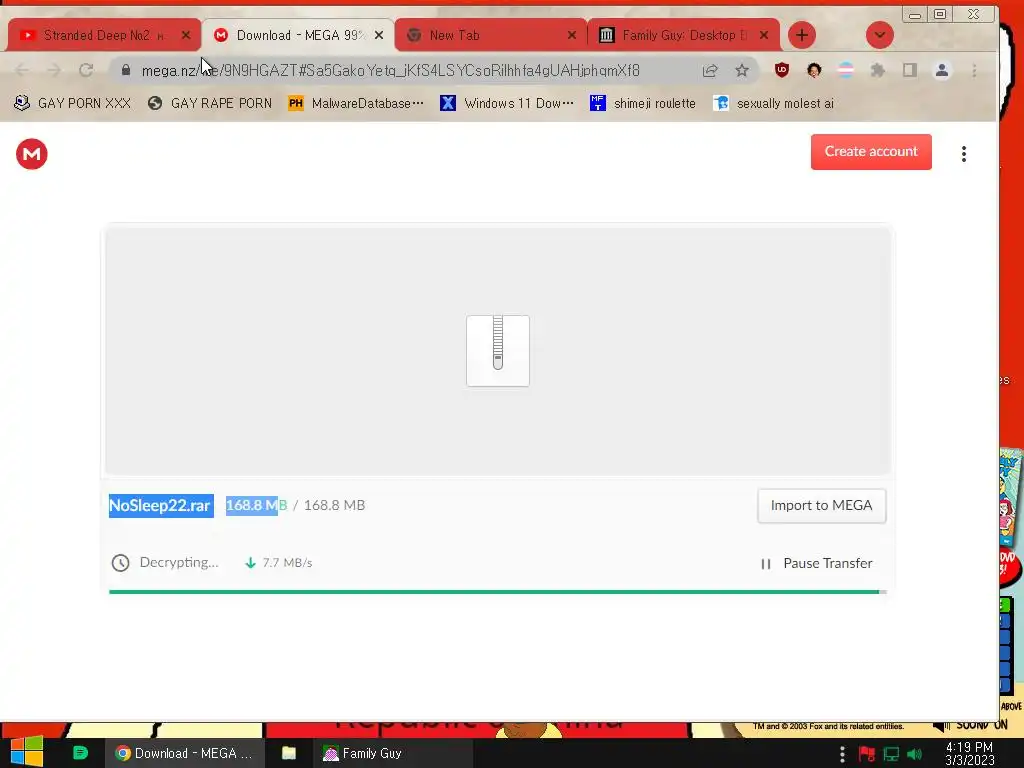The height and width of the screenshot is (768, 1024).
Task: Close the Family Guy Desktop tab
Action: (764, 35)
